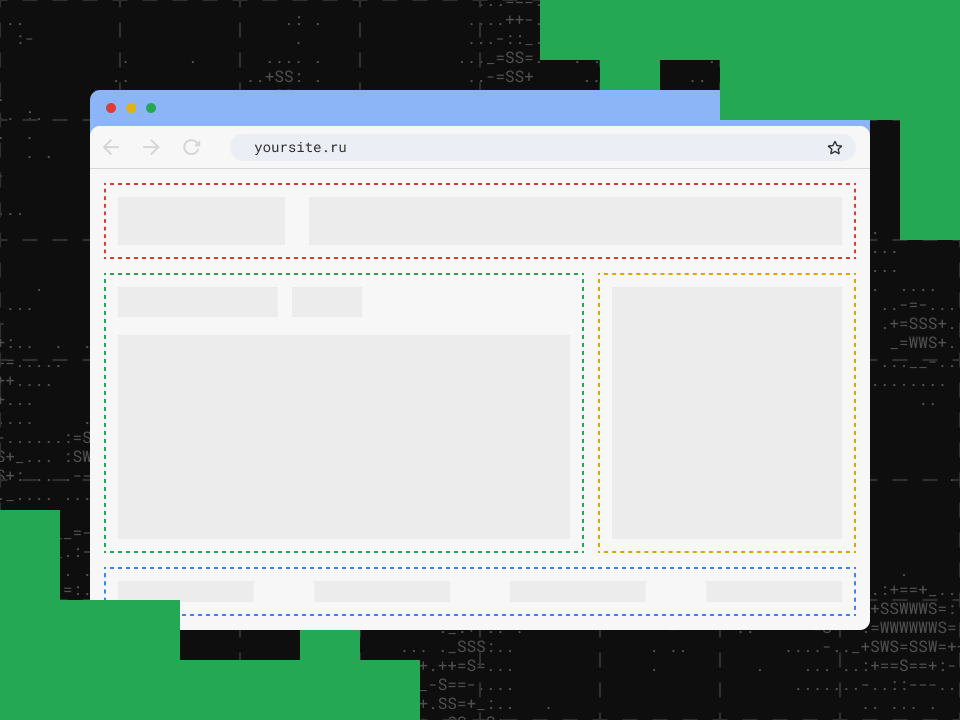The width and height of the screenshot is (960, 720).
Task: Click the browser forward arrow
Action: coord(151,147)
